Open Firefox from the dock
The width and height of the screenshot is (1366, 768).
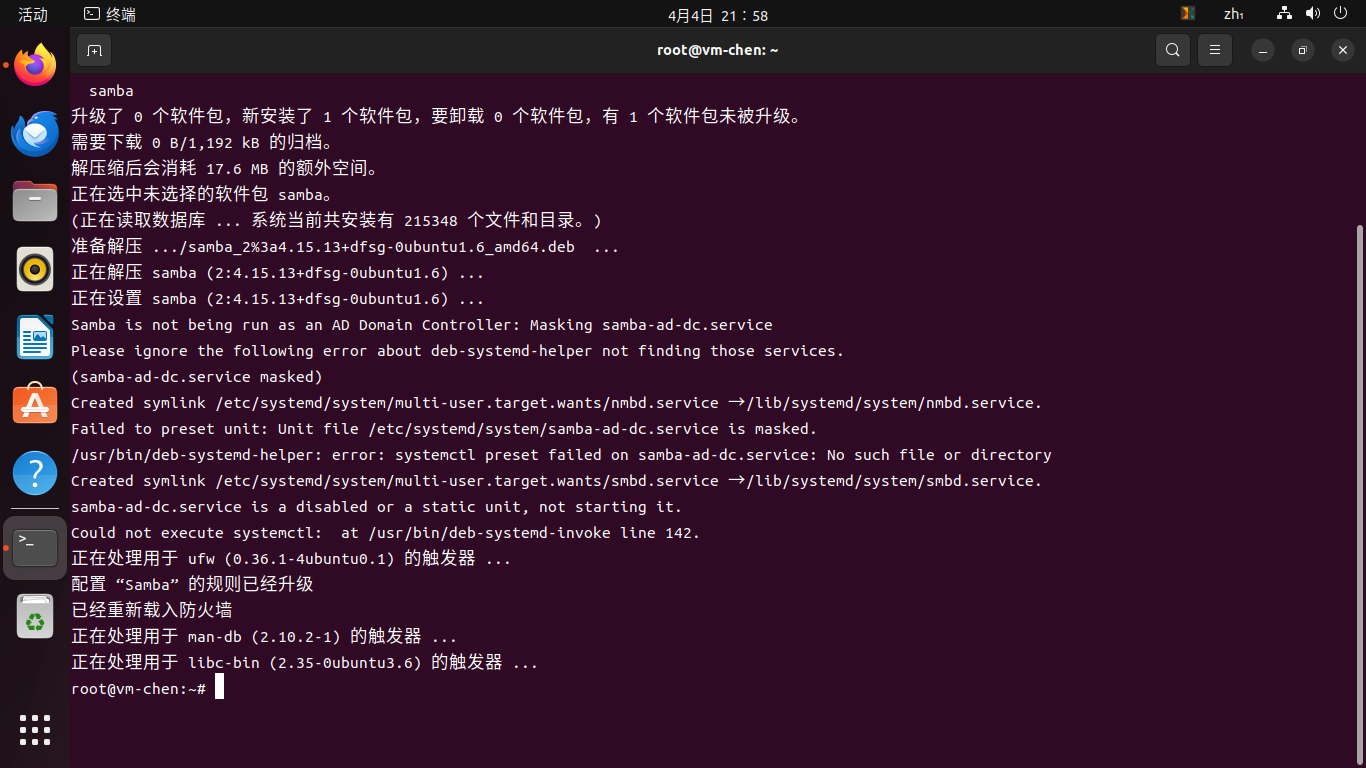click(35, 66)
